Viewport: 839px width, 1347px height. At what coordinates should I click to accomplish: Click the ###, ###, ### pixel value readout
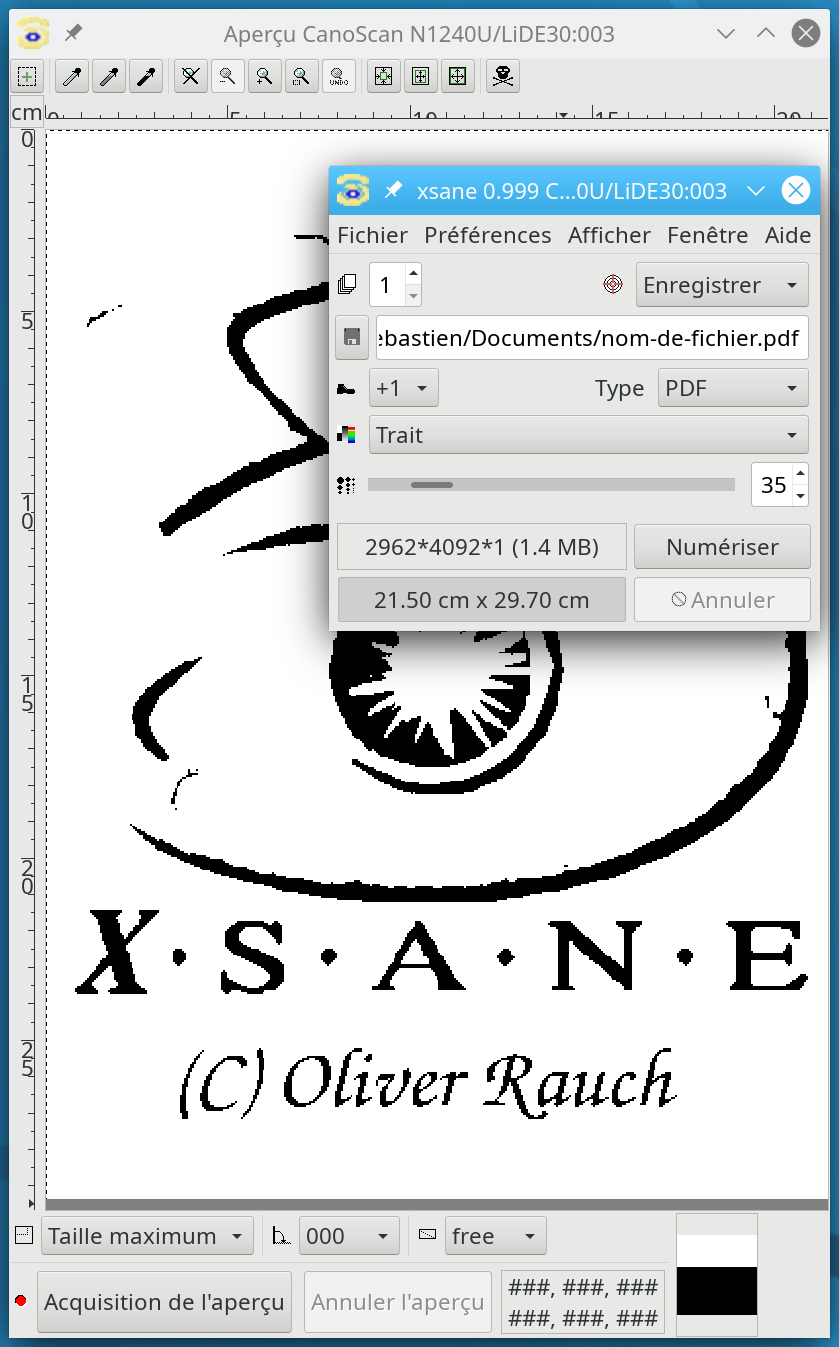[x=583, y=1302]
